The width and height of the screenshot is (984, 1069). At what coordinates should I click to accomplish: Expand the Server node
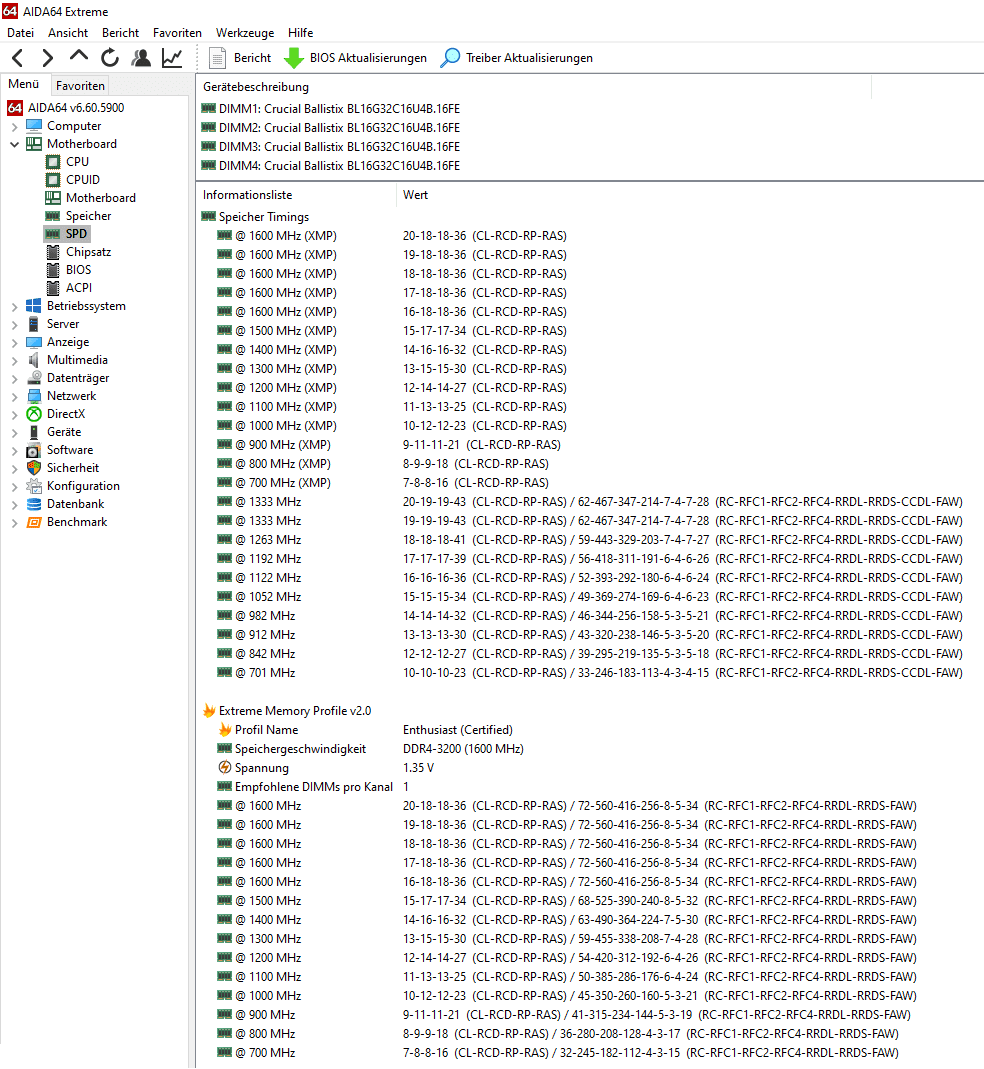(x=14, y=325)
